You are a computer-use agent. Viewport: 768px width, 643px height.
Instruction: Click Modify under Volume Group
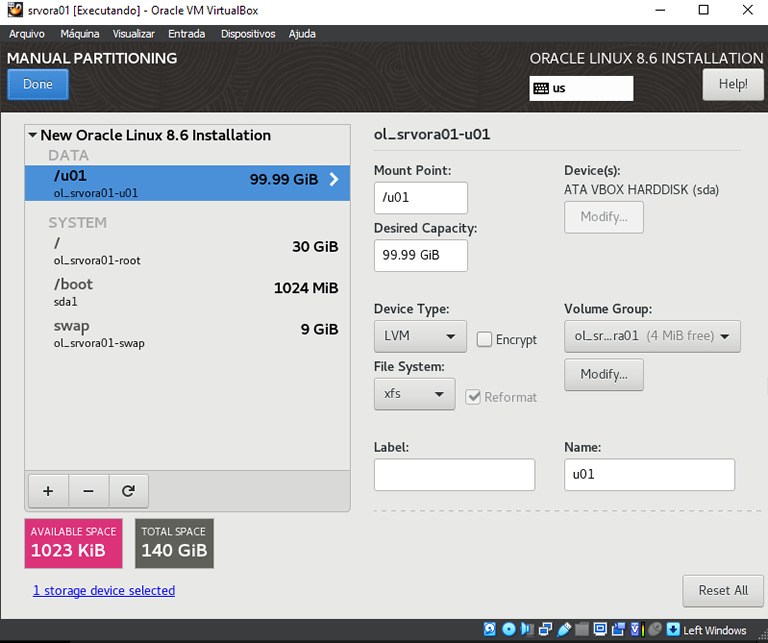(604, 375)
